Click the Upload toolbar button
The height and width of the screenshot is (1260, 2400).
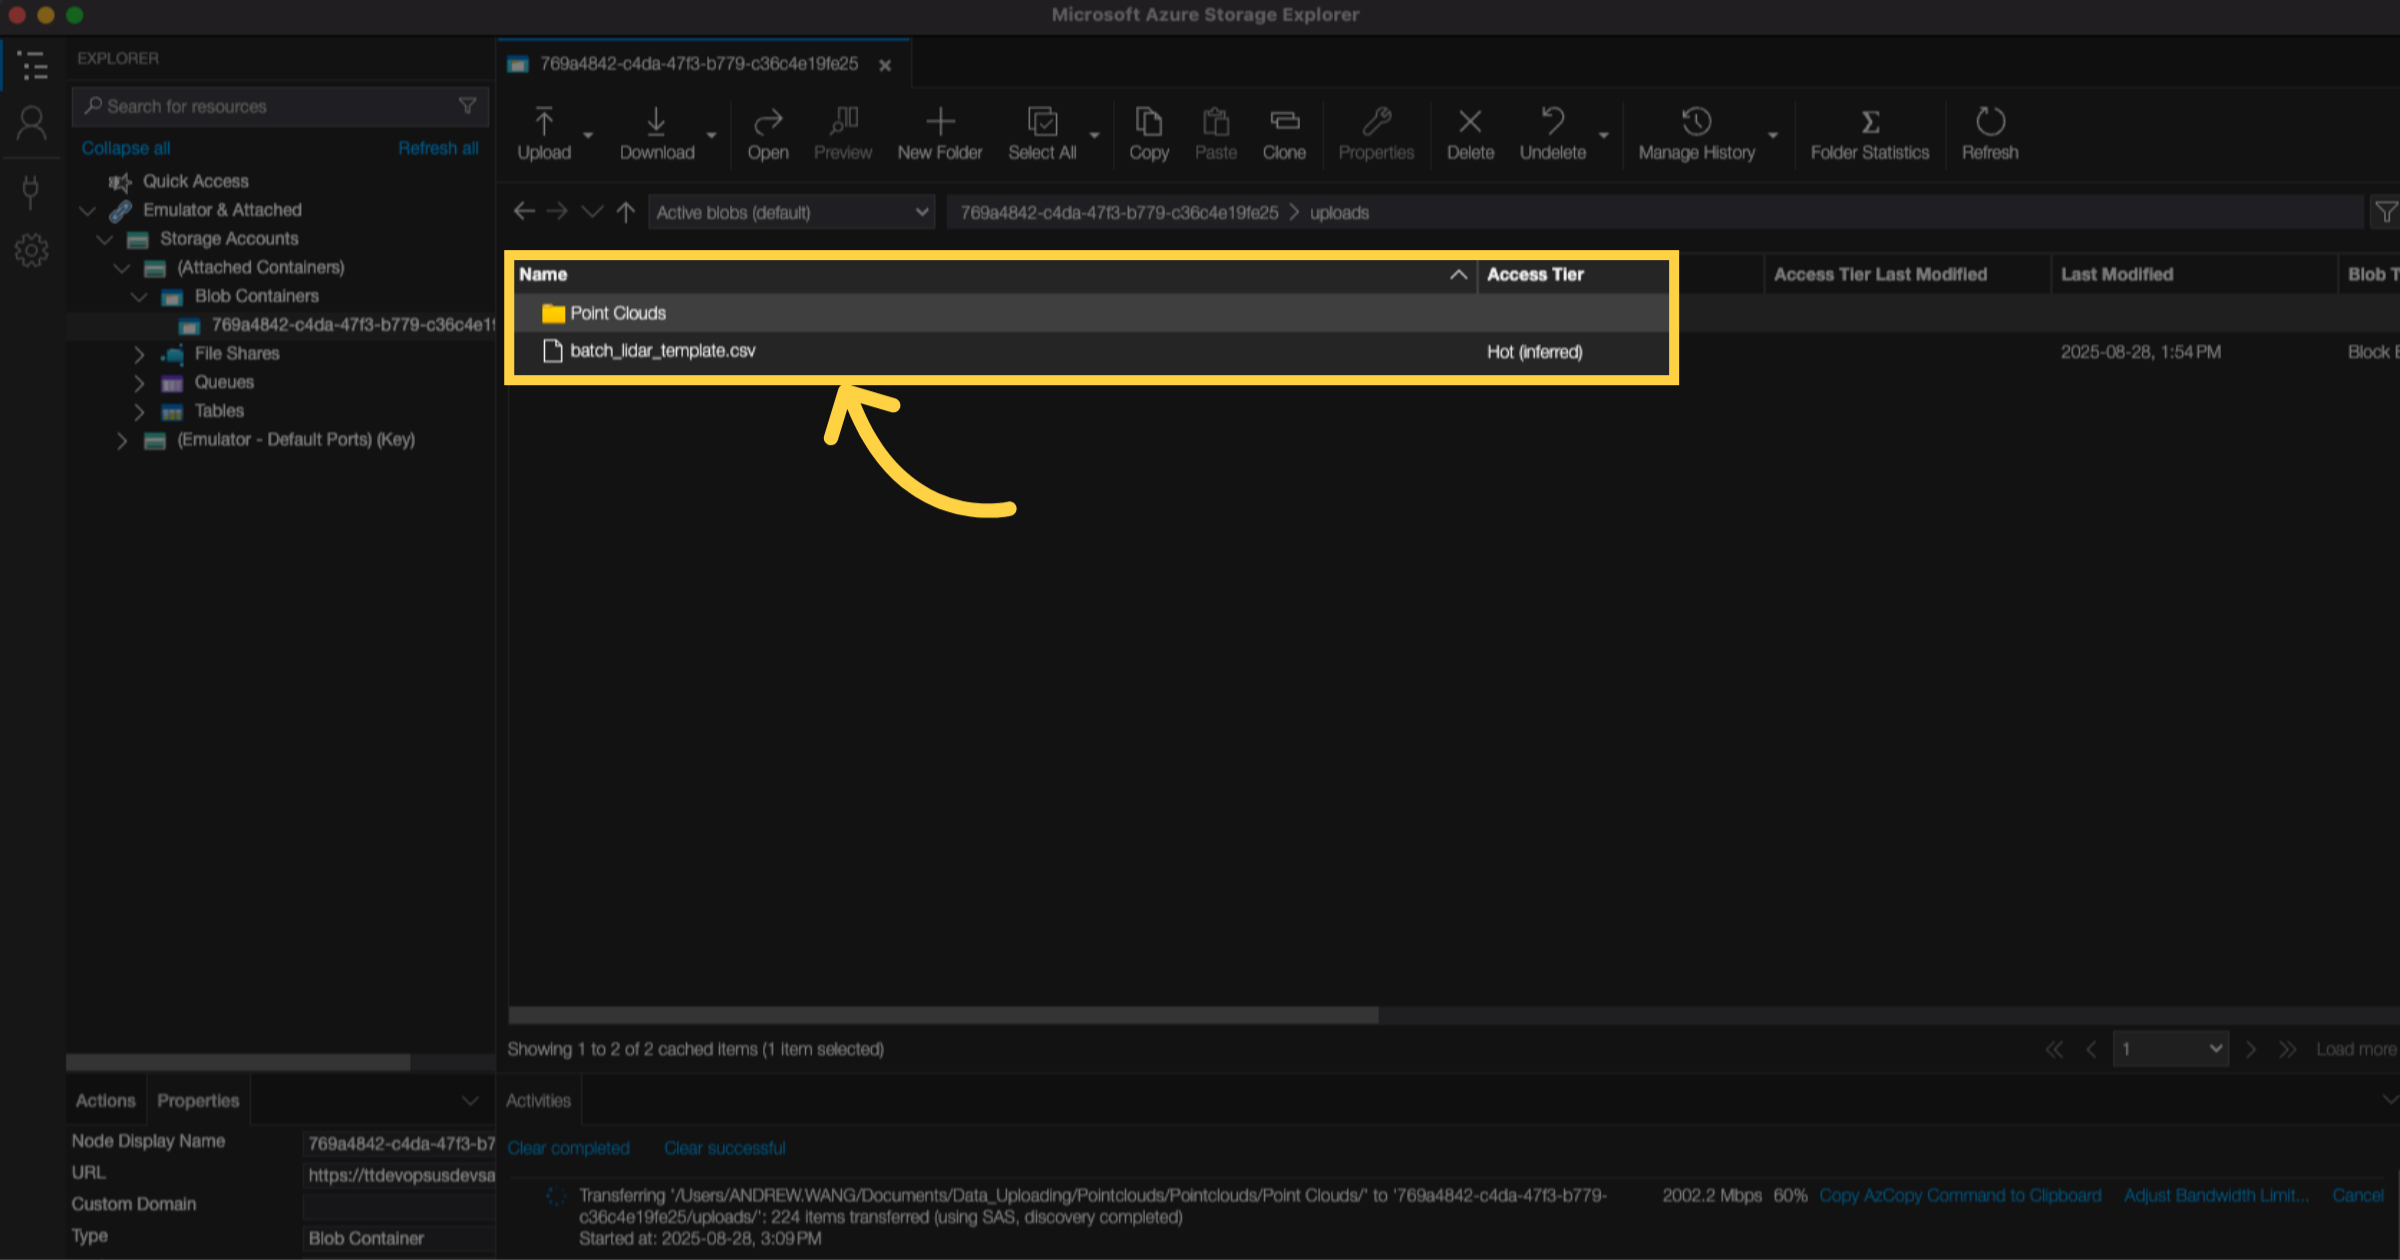[x=544, y=134]
